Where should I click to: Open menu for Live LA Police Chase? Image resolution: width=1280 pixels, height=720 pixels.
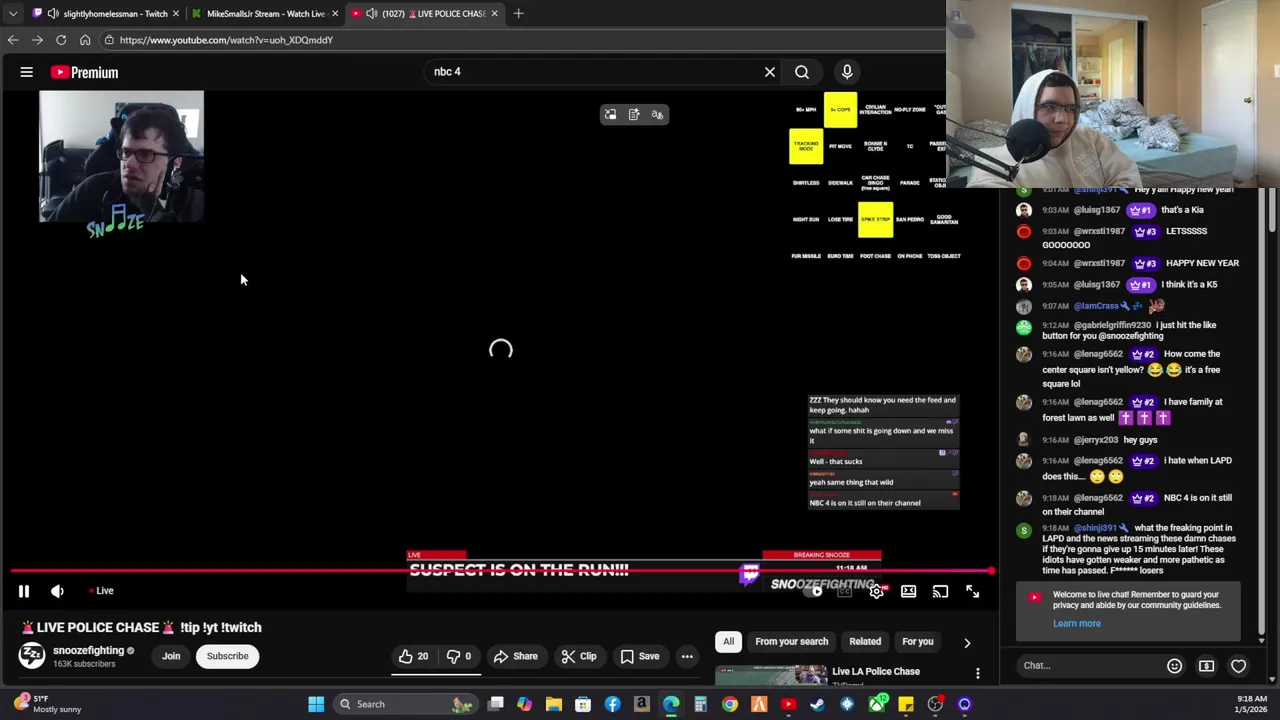pos(977,674)
